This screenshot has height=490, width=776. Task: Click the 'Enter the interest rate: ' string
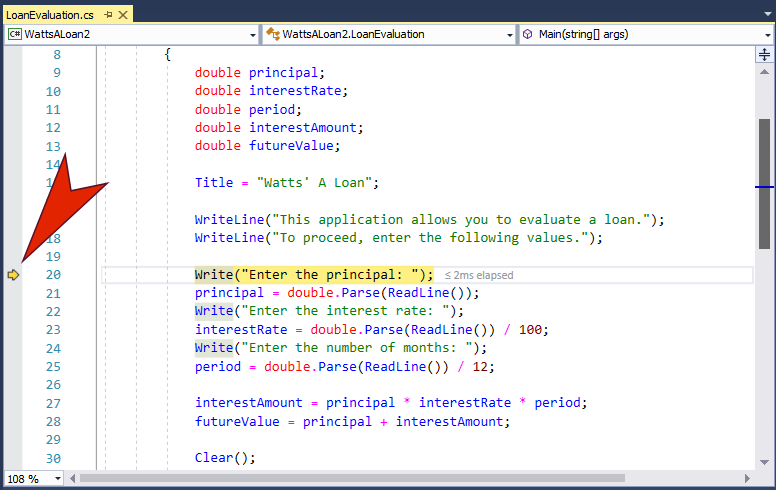point(345,311)
